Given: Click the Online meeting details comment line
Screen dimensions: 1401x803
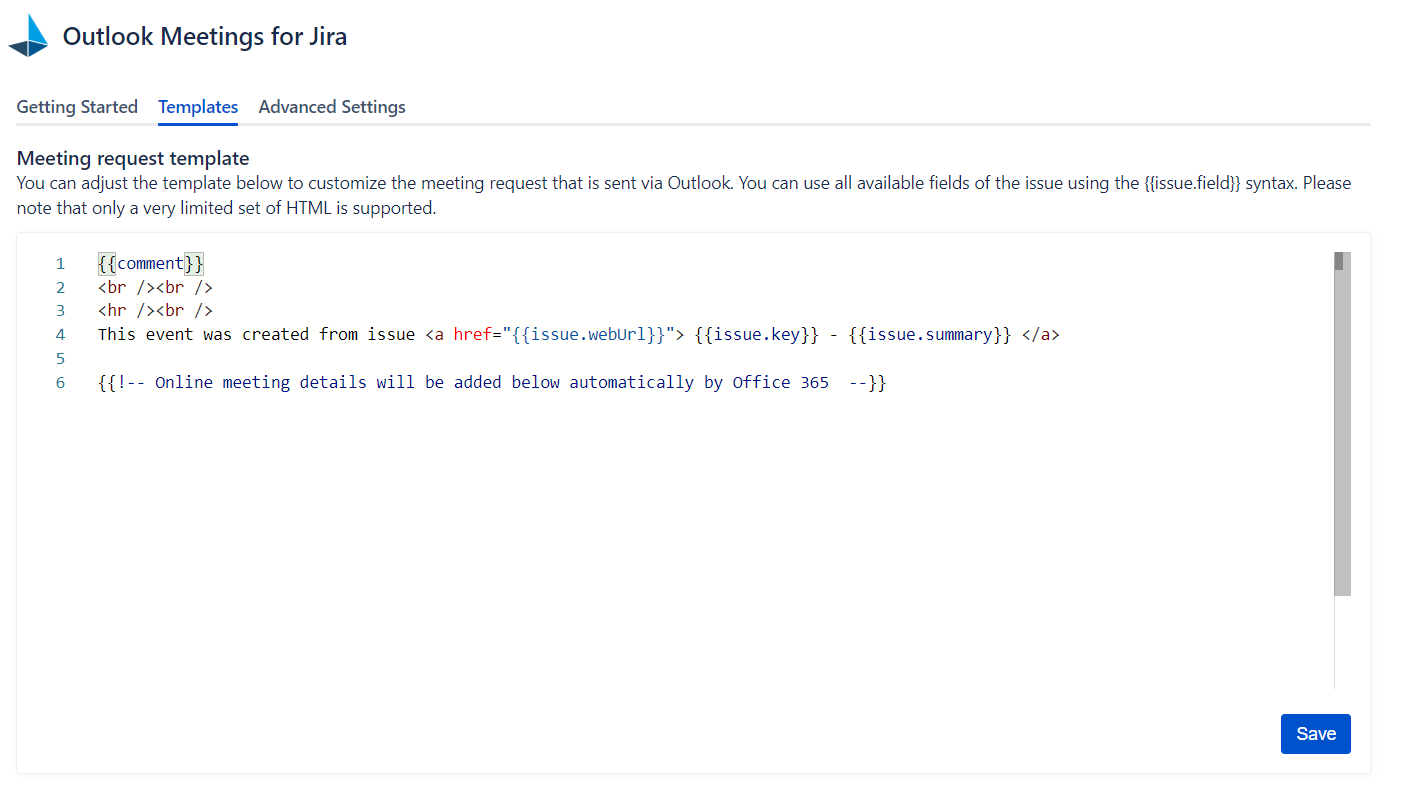Looking at the screenshot, I should tap(492, 383).
